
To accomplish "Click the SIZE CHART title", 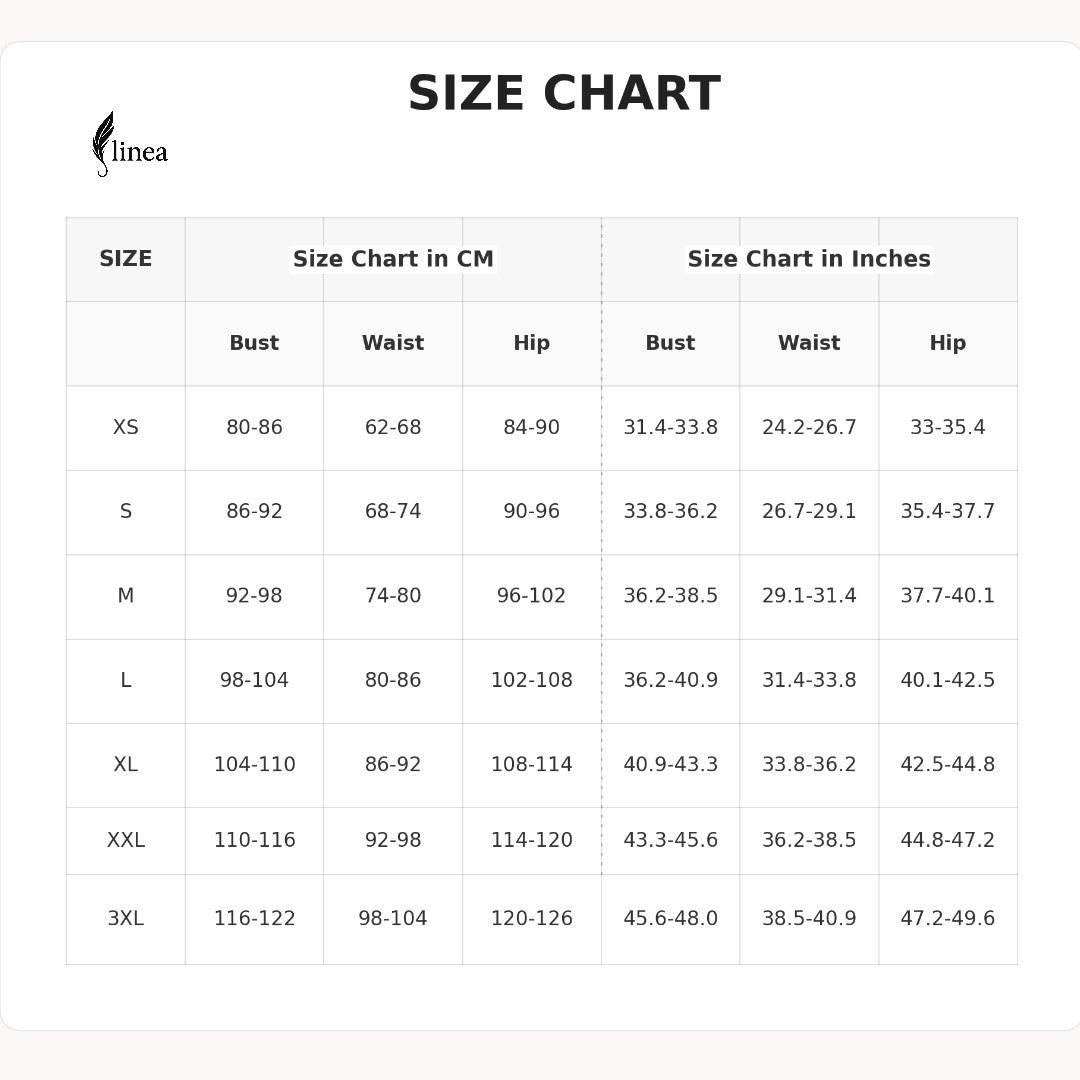I will [564, 94].
